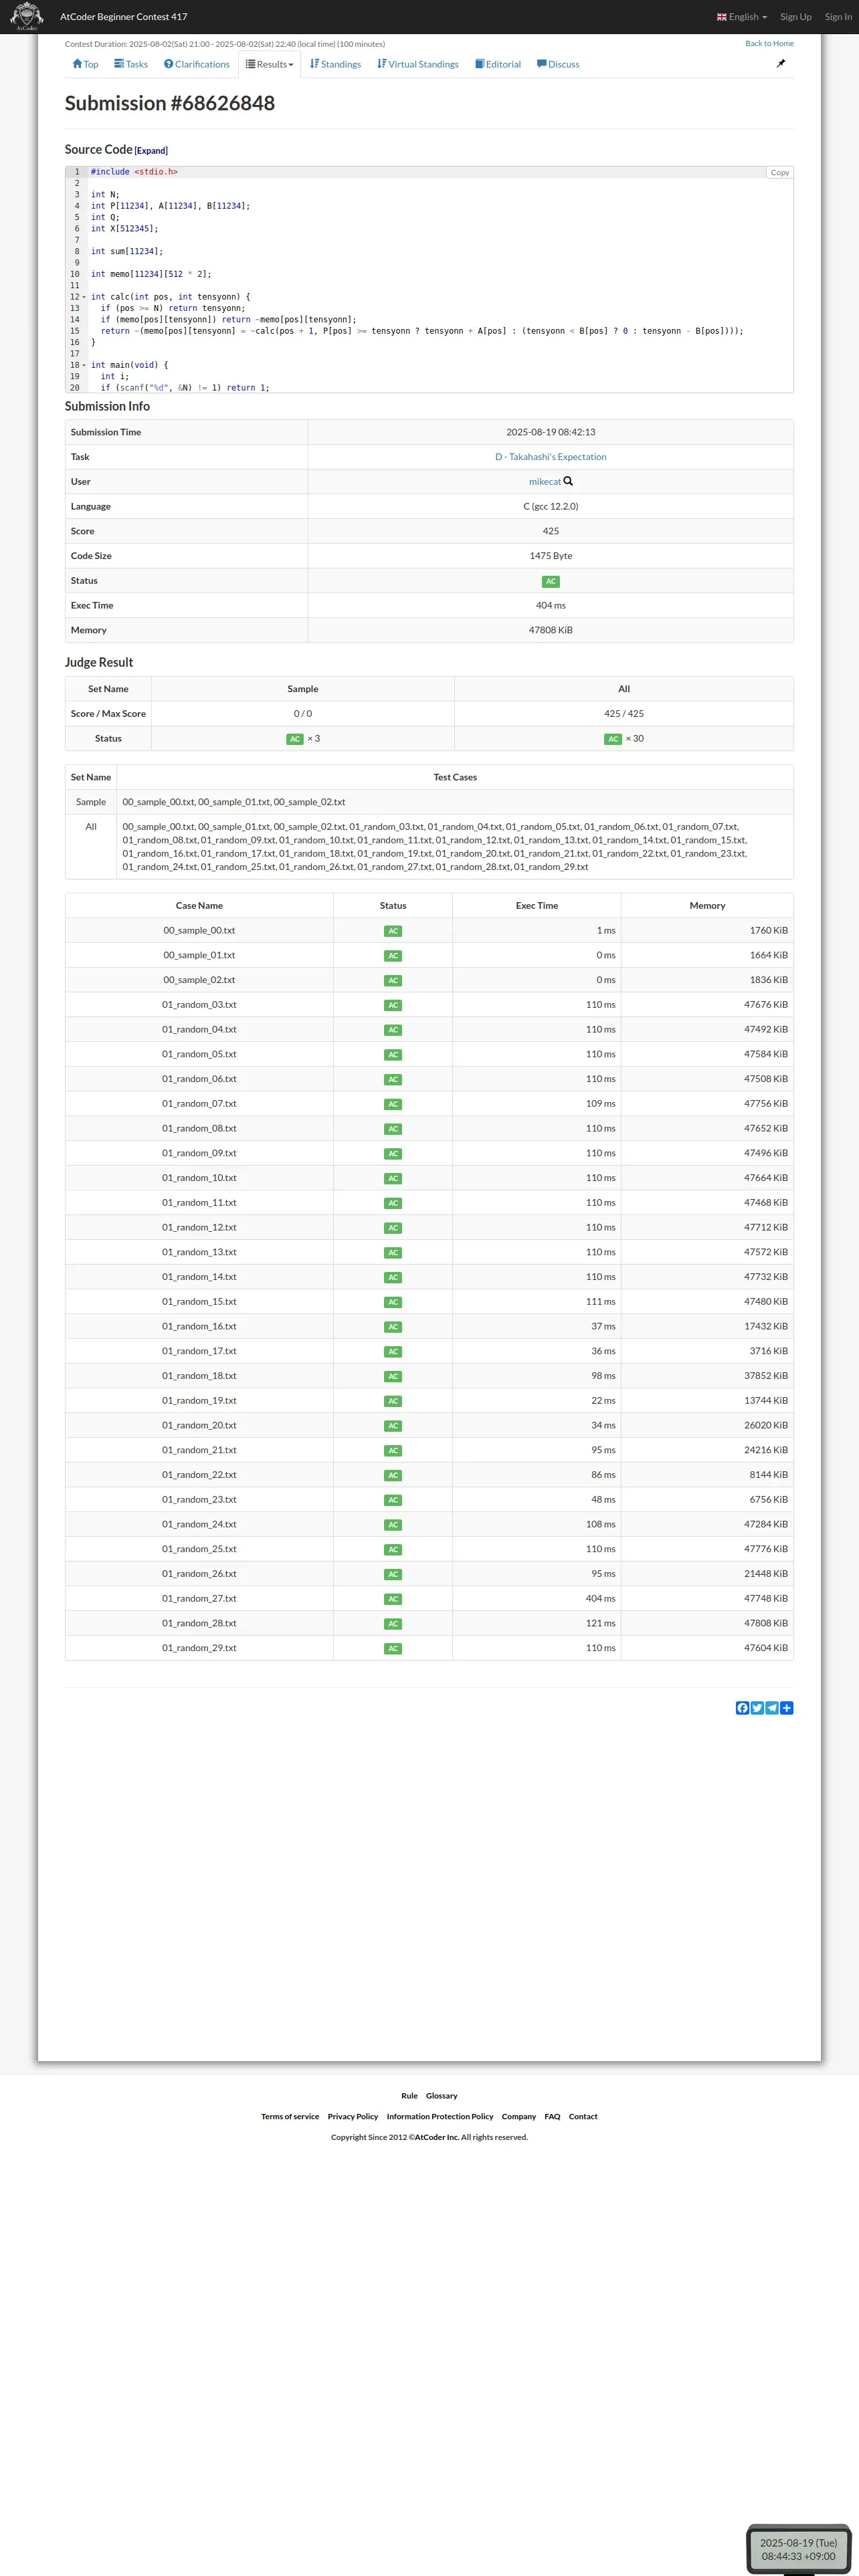Collapse main function fold at line 18
This screenshot has width=859, height=2576.
[x=84, y=365]
